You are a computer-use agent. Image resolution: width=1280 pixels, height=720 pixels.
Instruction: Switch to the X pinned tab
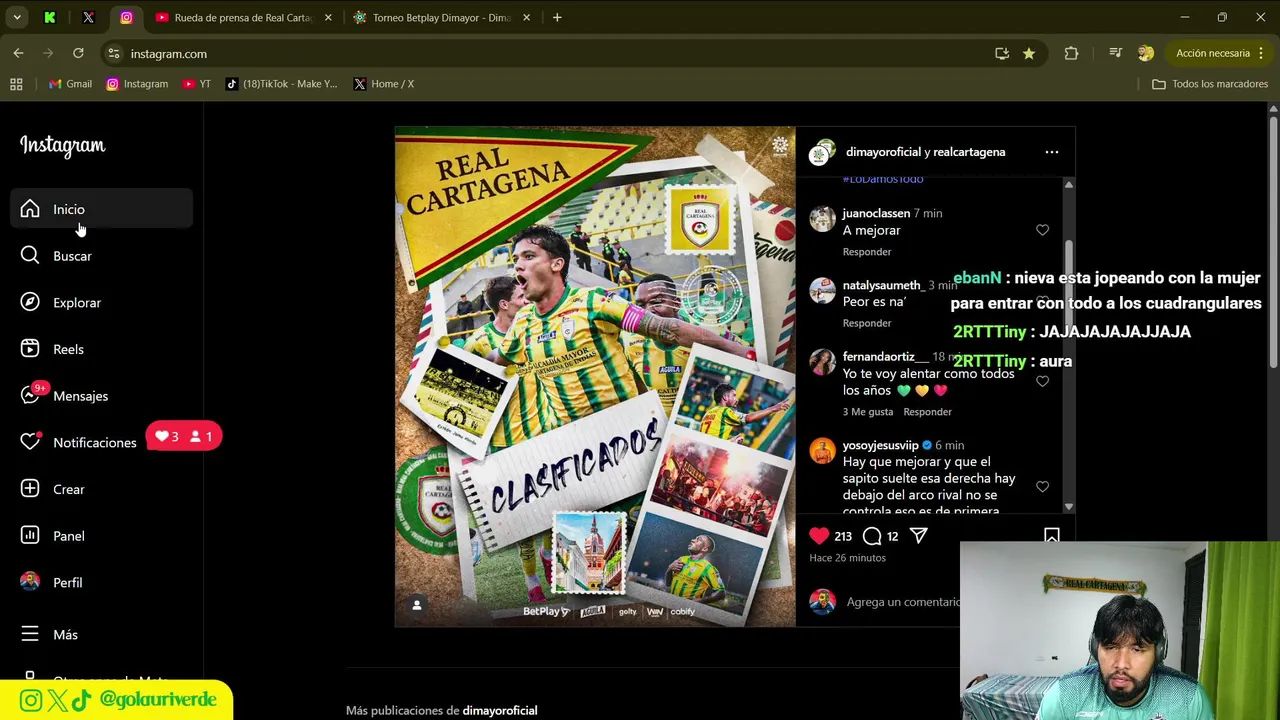point(88,17)
